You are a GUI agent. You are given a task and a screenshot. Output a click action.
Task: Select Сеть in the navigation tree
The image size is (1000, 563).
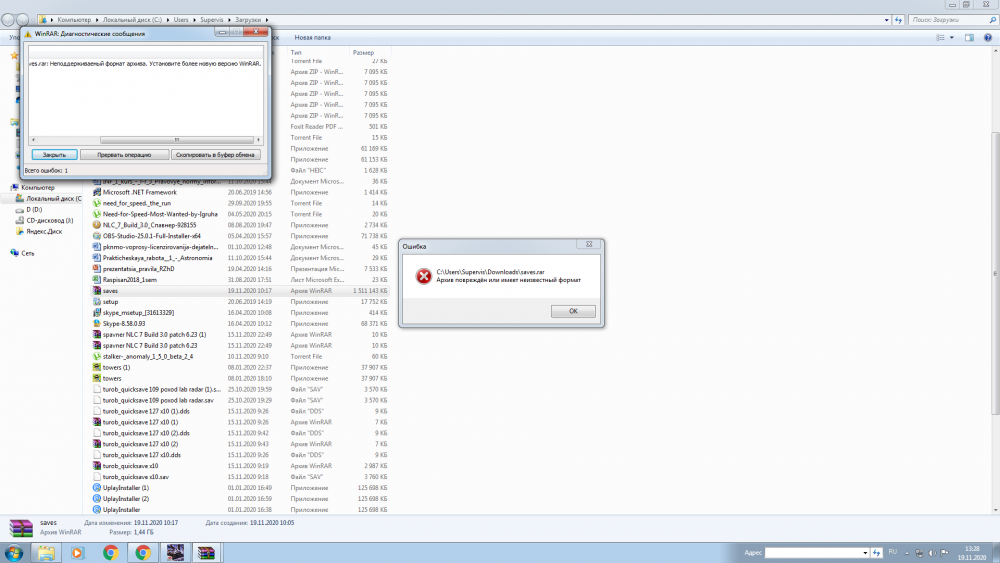[27, 253]
